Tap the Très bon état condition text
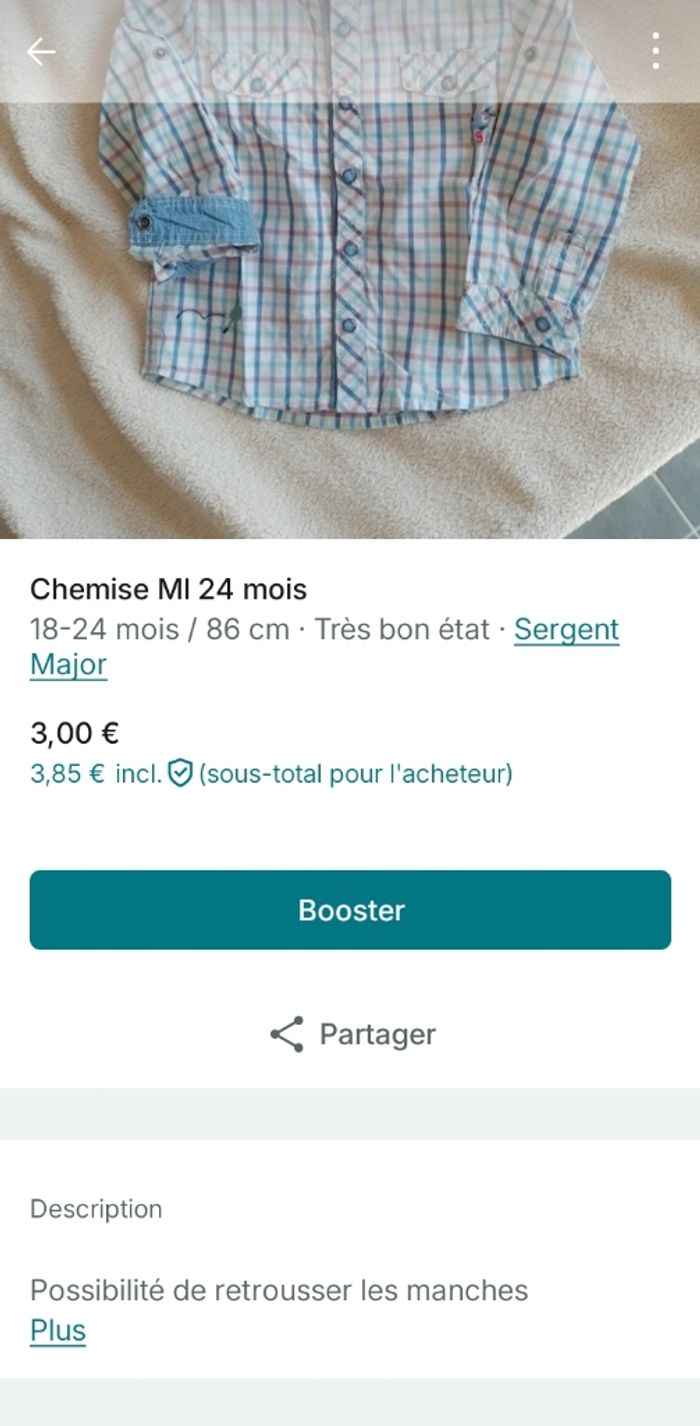The width and height of the screenshot is (700, 1426). pyautogui.click(x=402, y=630)
